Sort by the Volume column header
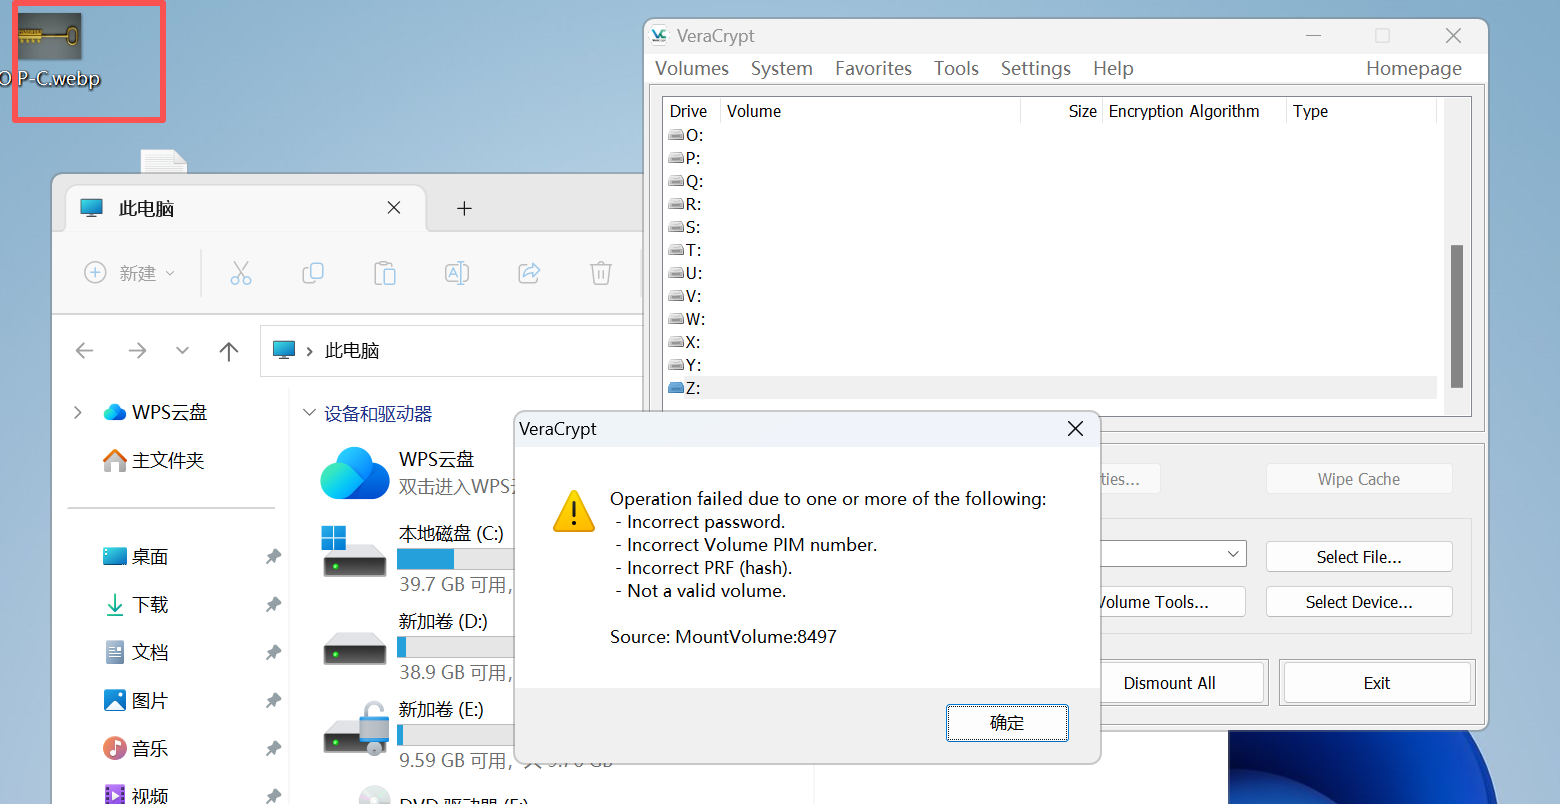Image resolution: width=1560 pixels, height=804 pixels. pos(870,111)
